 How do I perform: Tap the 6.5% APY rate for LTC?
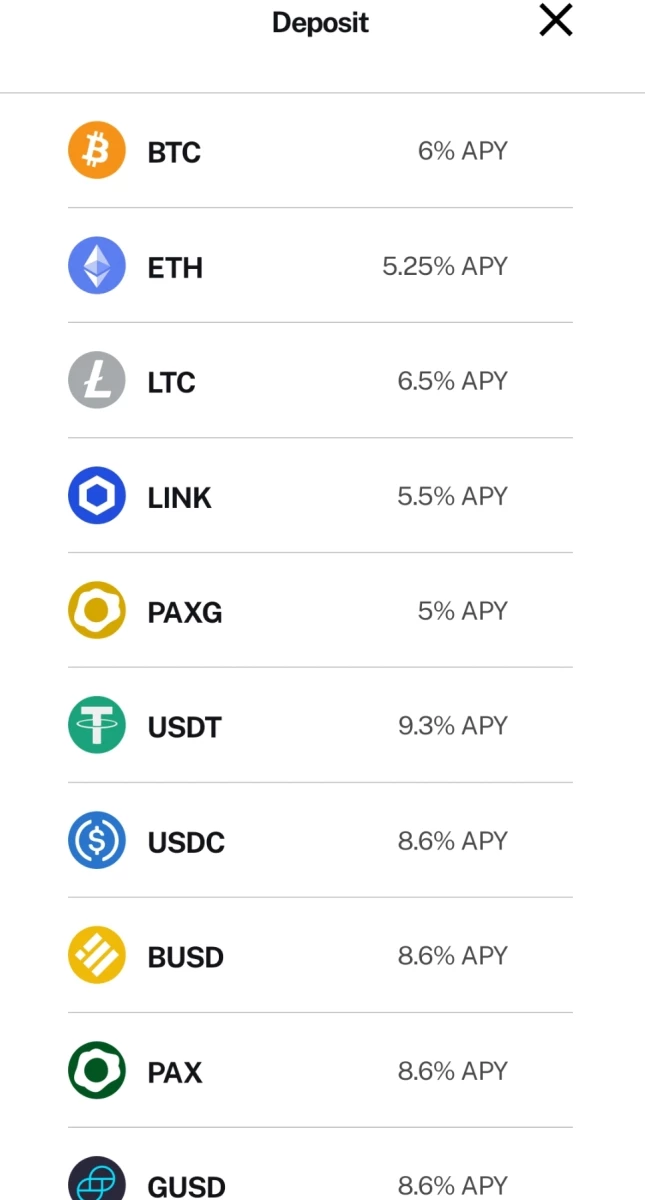453,381
